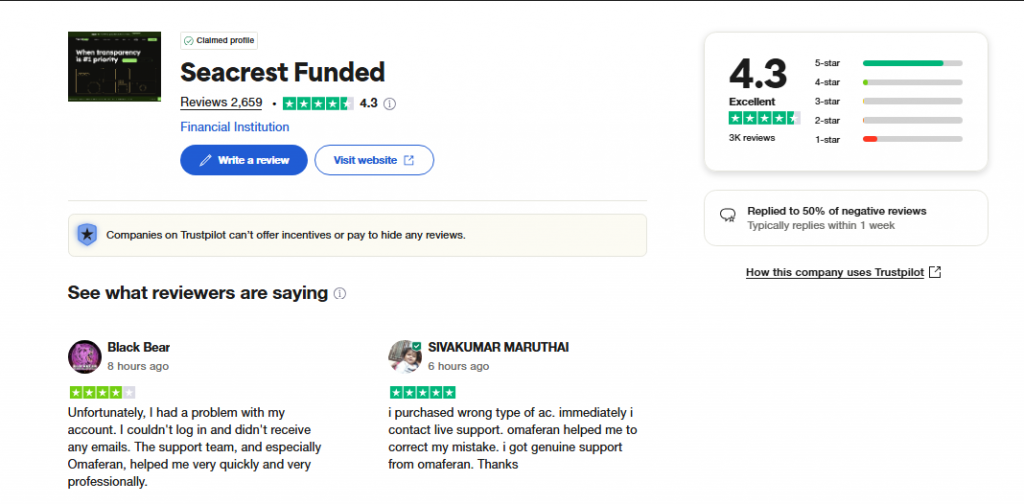Open How this company uses Trustpilot link
1024x504 pixels.
[835, 272]
